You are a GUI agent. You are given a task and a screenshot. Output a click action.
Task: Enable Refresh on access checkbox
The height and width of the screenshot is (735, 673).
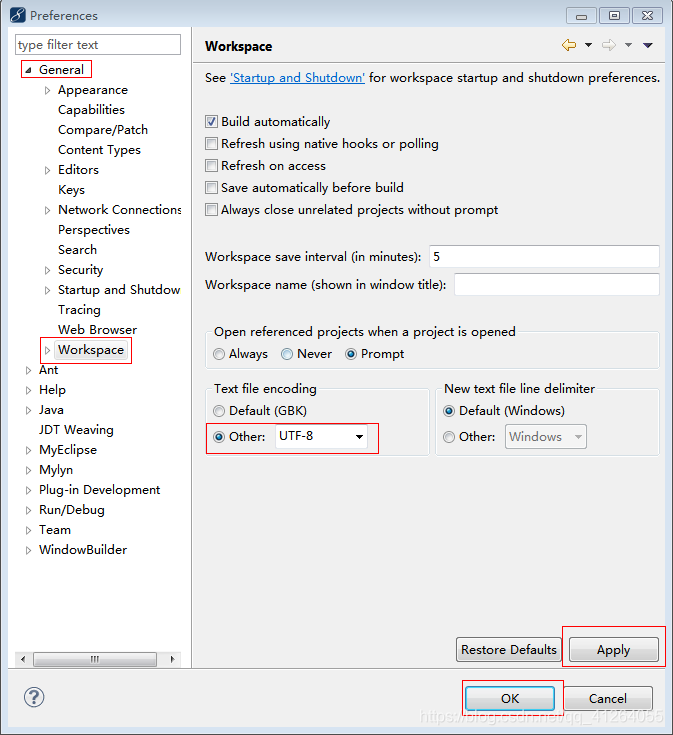pos(211,165)
